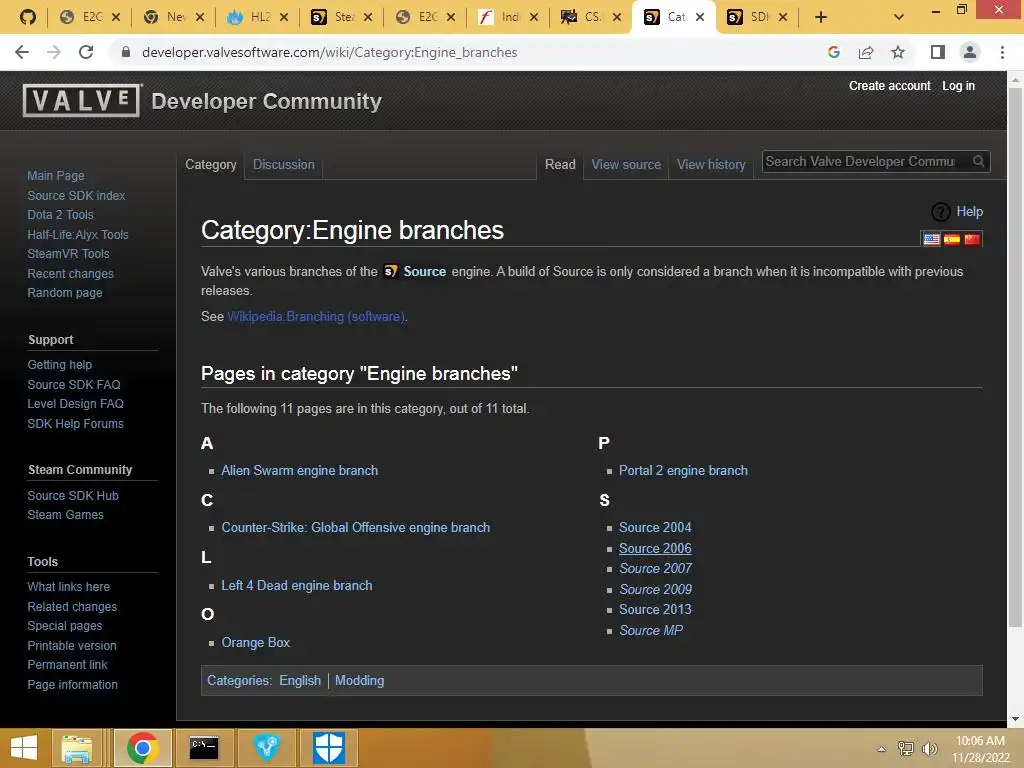Click the site lock icon in address bar
The image size is (1024, 768).
click(x=126, y=52)
